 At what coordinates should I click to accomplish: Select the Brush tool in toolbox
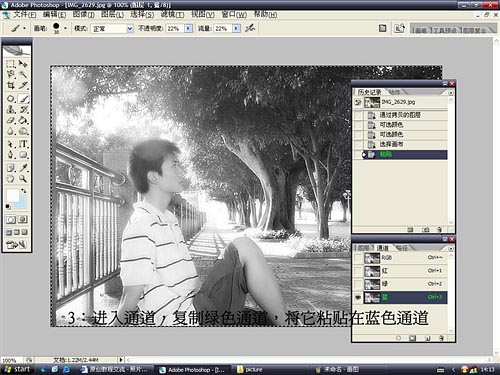[x=23, y=99]
